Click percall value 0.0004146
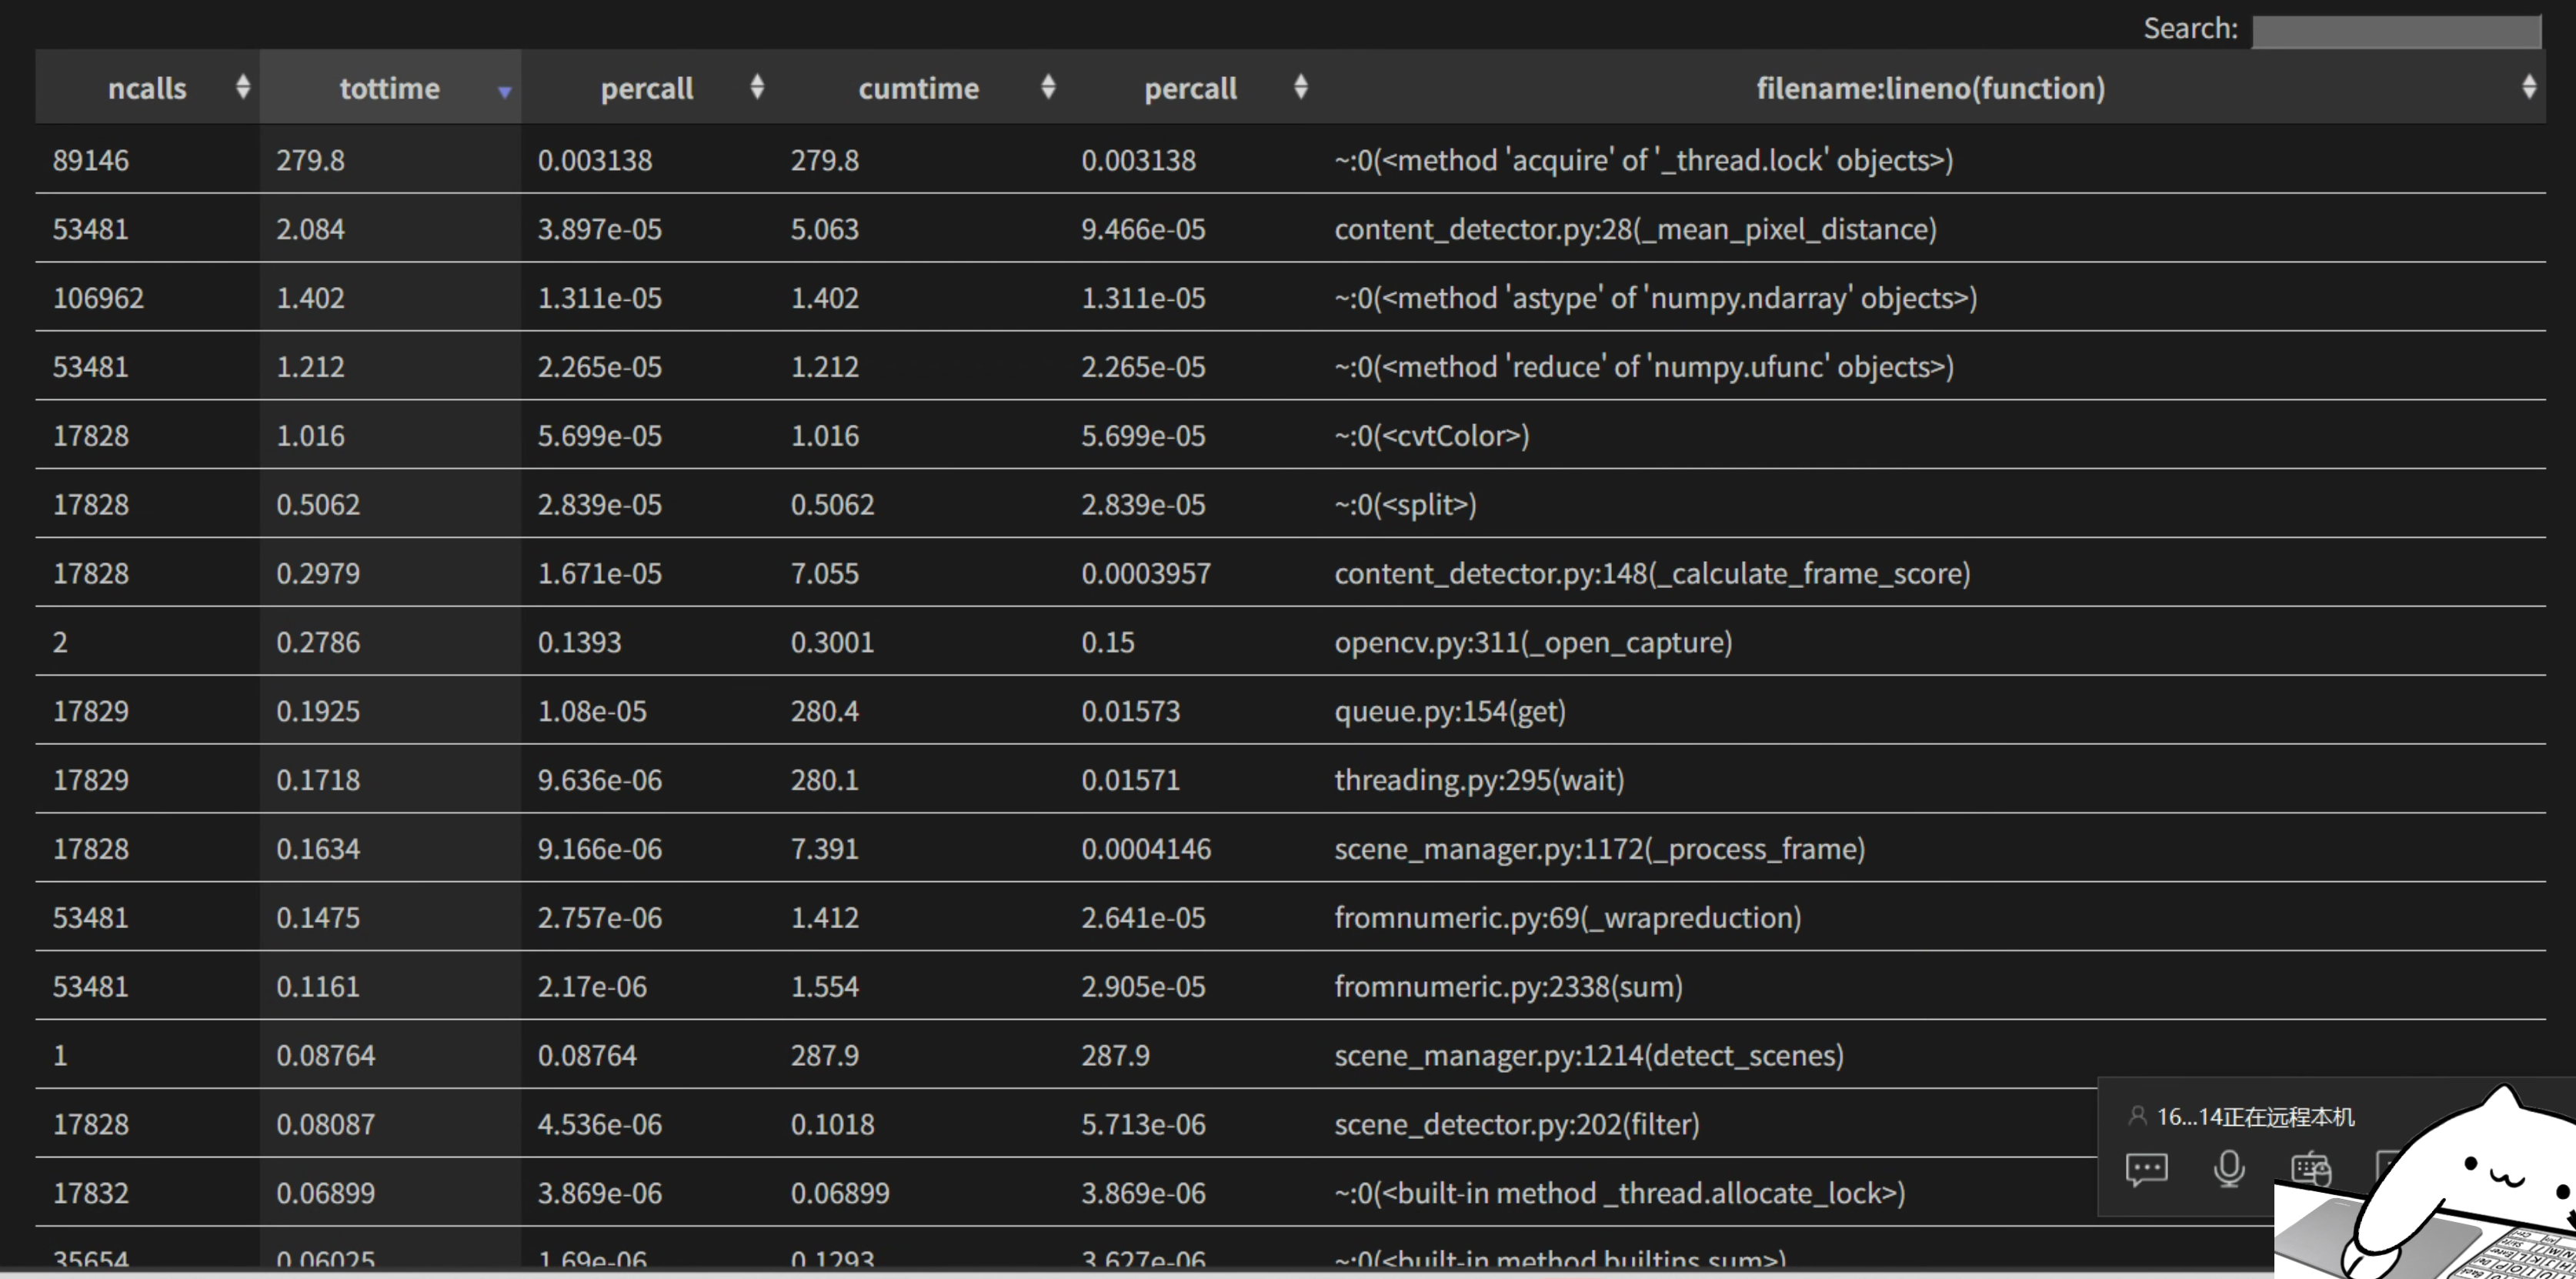This screenshot has height=1279, width=2576. [1145, 849]
